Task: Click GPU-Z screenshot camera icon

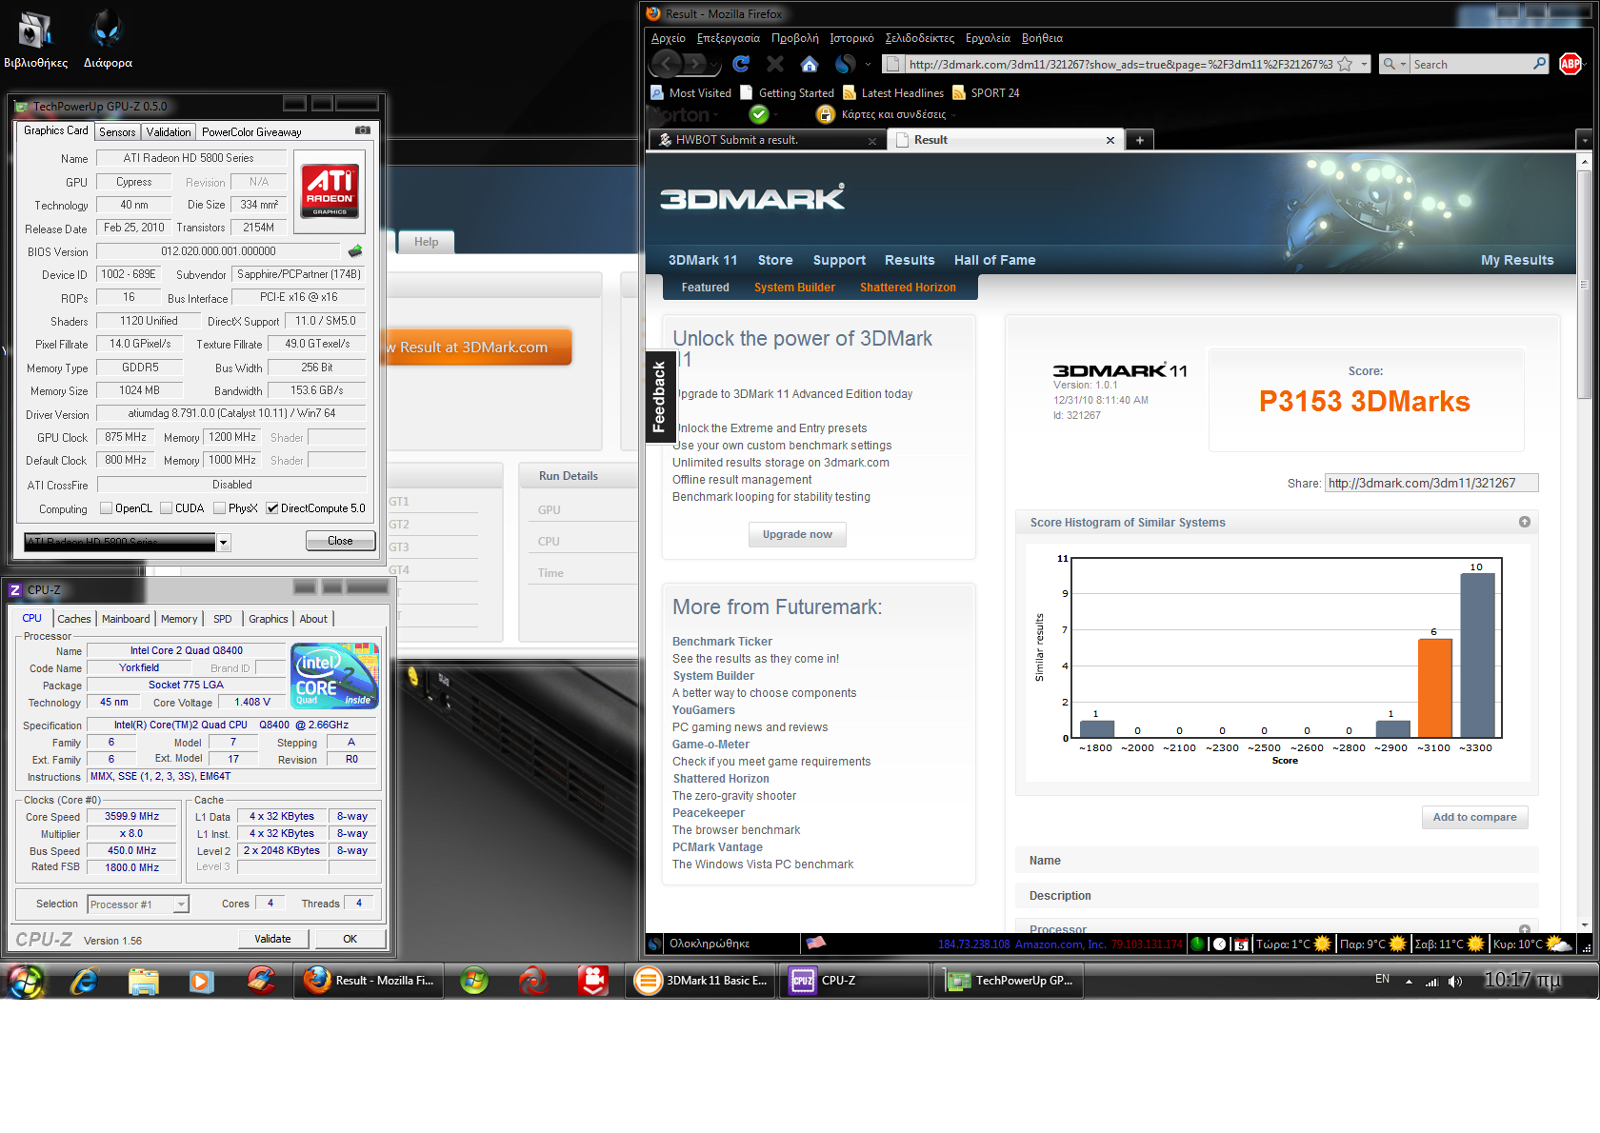Action: [363, 130]
